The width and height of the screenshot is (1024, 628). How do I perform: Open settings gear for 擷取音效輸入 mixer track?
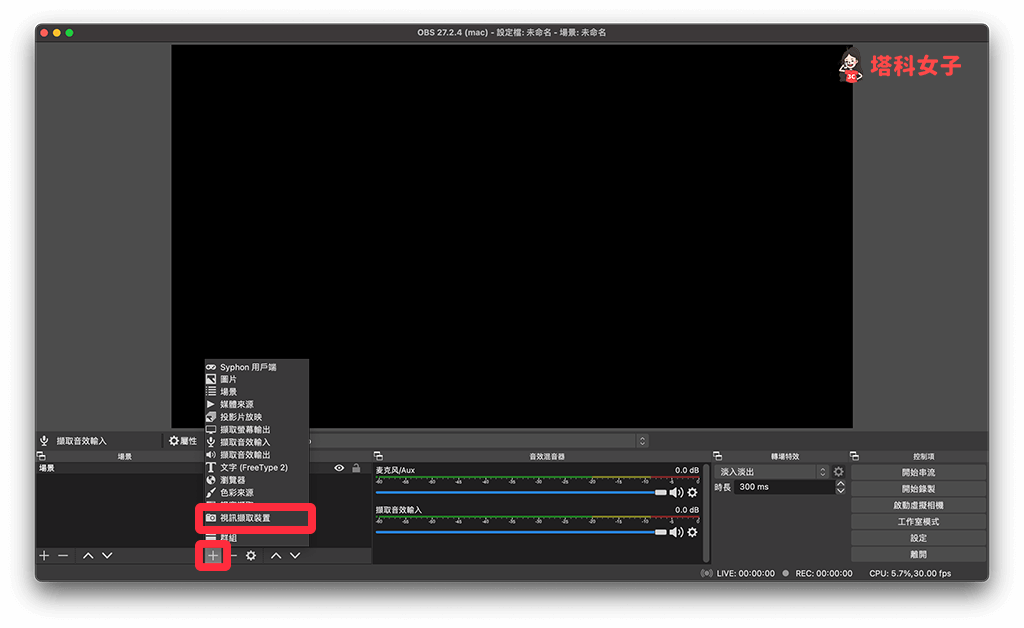pyautogui.click(x=692, y=532)
